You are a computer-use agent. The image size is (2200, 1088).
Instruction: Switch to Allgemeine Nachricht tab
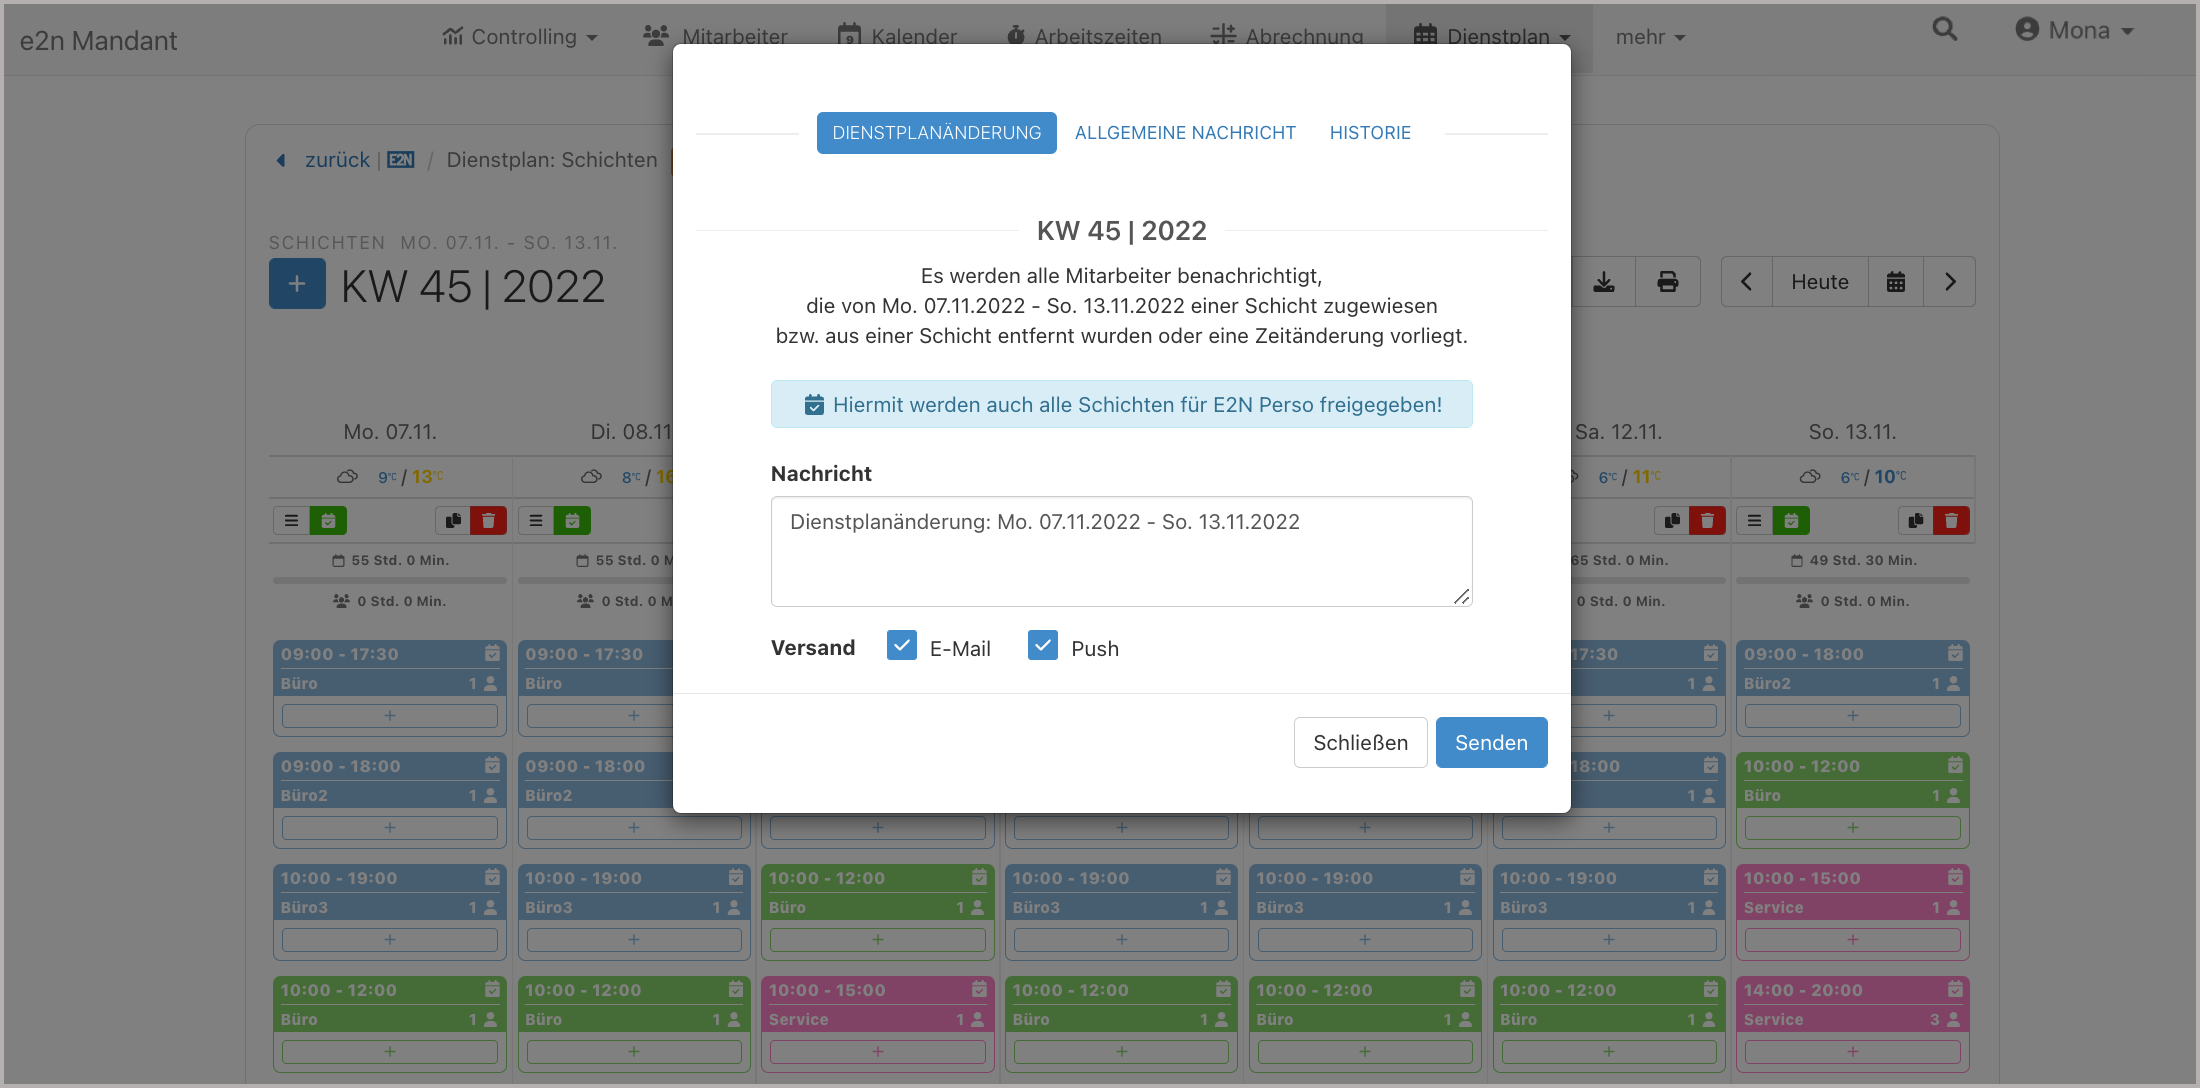1185,133
